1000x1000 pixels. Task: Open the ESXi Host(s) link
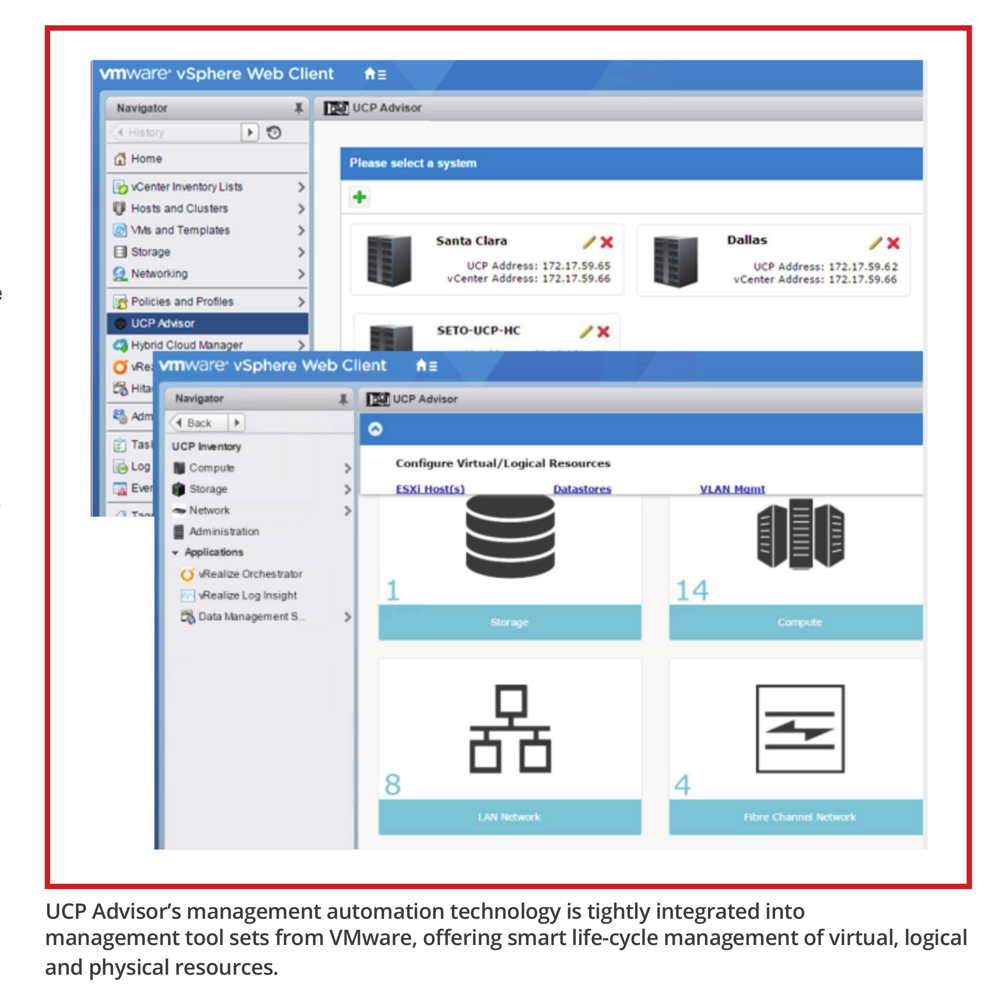(430, 489)
